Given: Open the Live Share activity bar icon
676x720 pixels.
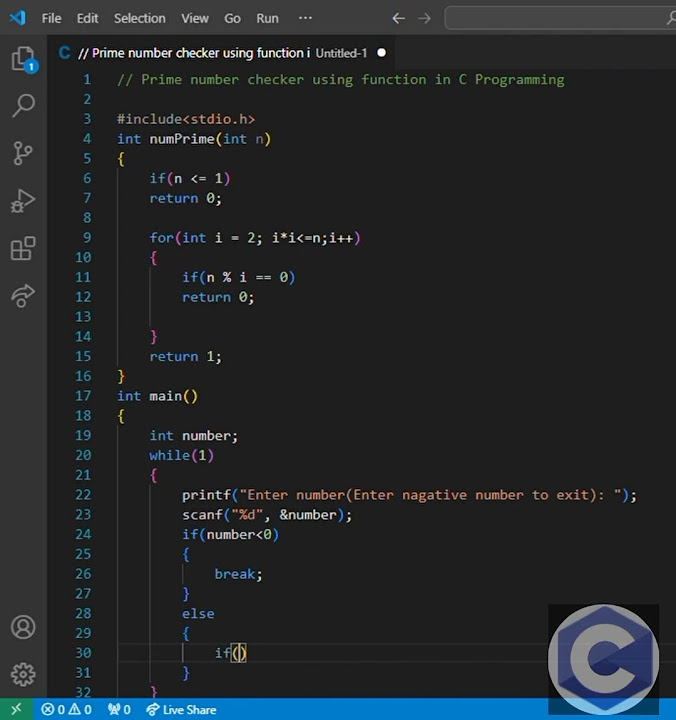Looking at the screenshot, I should [23, 295].
